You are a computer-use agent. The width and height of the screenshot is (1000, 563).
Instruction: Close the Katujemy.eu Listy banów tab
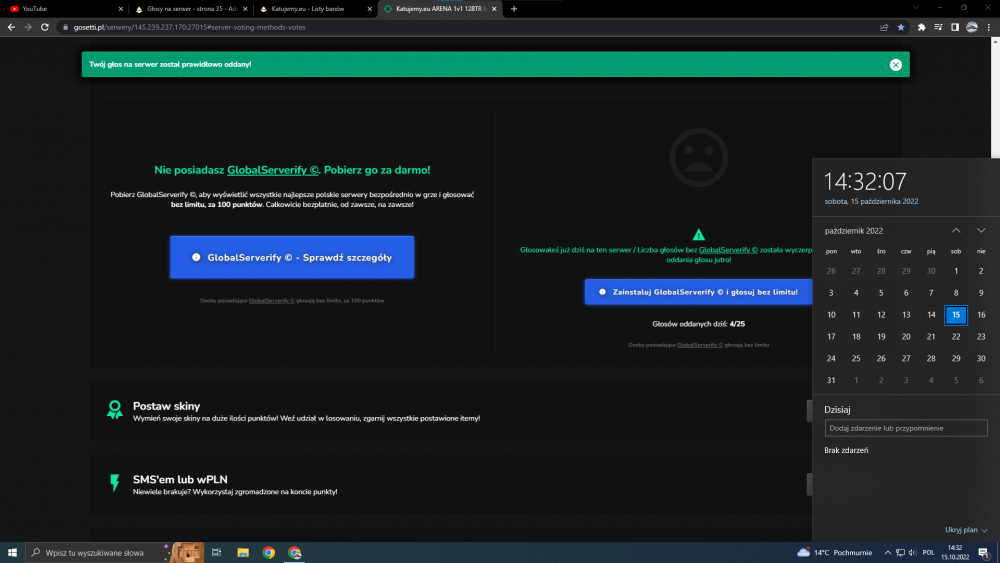point(369,9)
